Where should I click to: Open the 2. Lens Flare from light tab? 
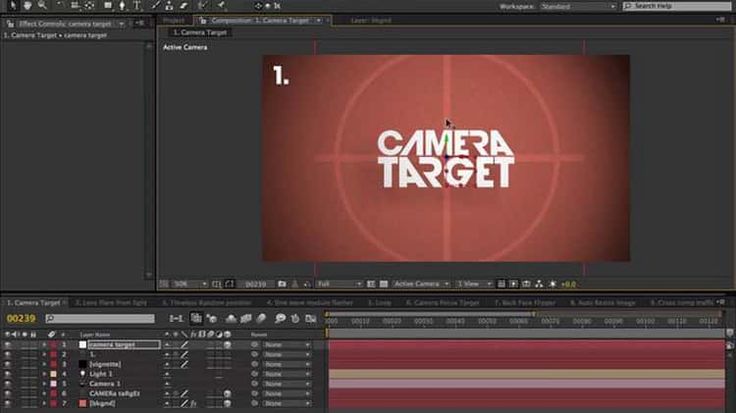[111, 303]
